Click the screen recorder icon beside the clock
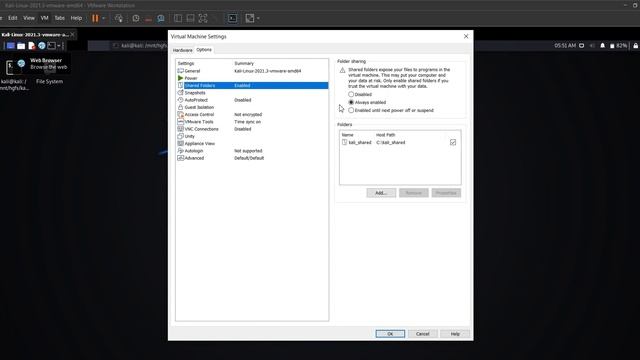Screen dimensions: 640x360 click(582, 46)
